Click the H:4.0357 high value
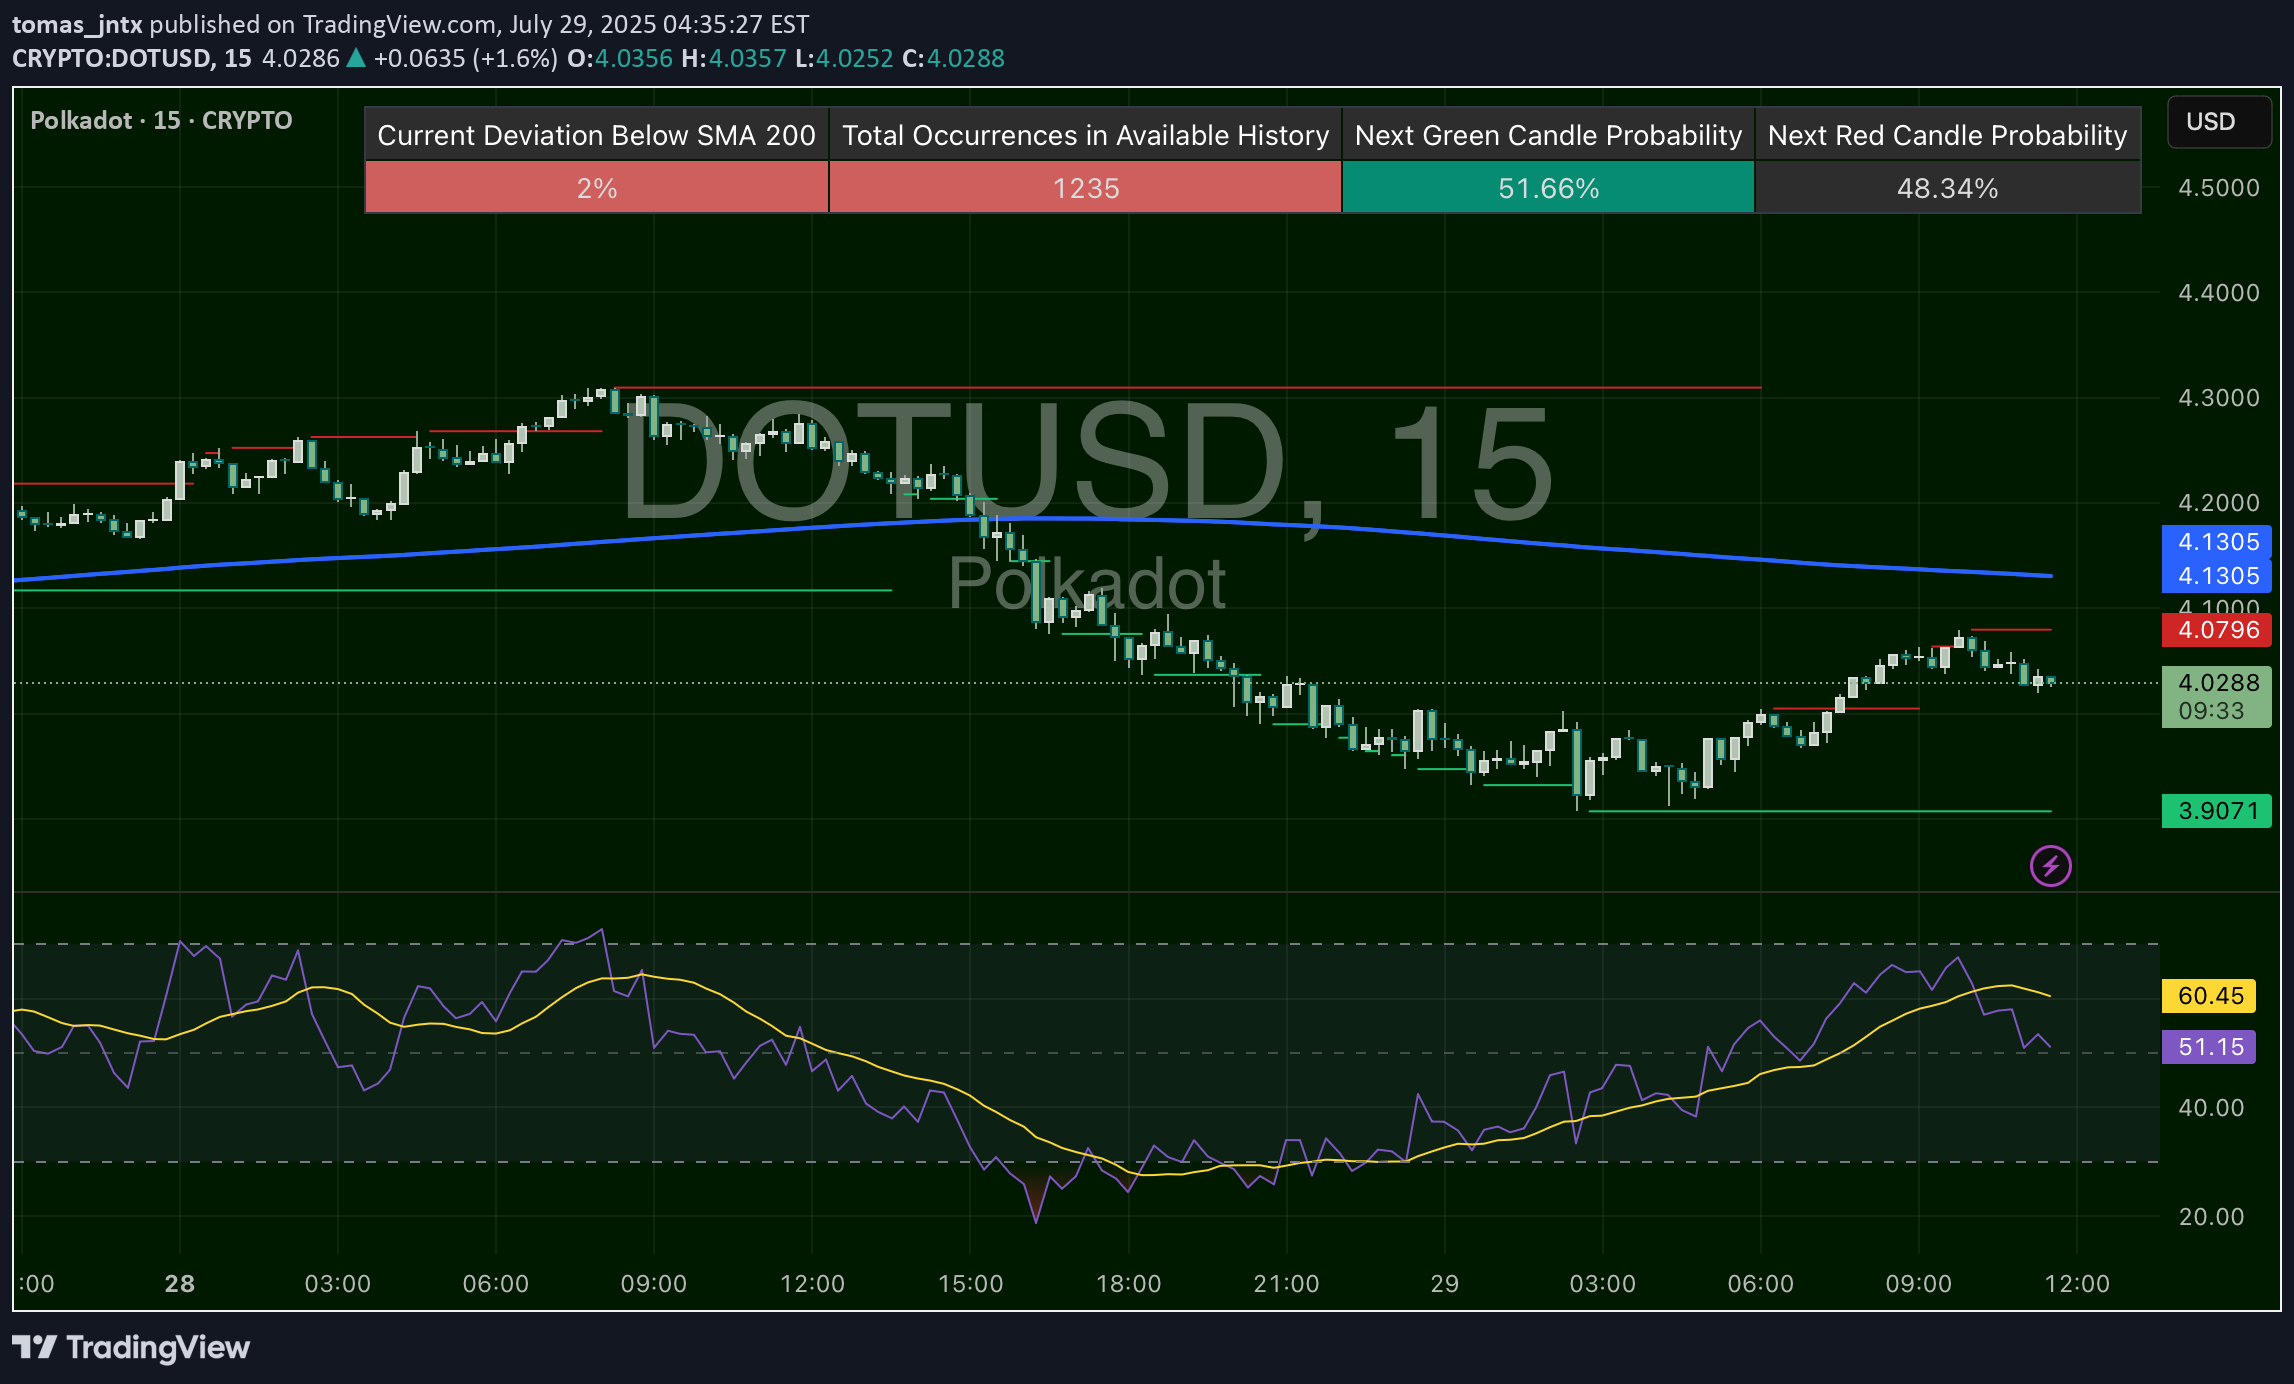Image resolution: width=2294 pixels, height=1384 pixels. point(734,58)
